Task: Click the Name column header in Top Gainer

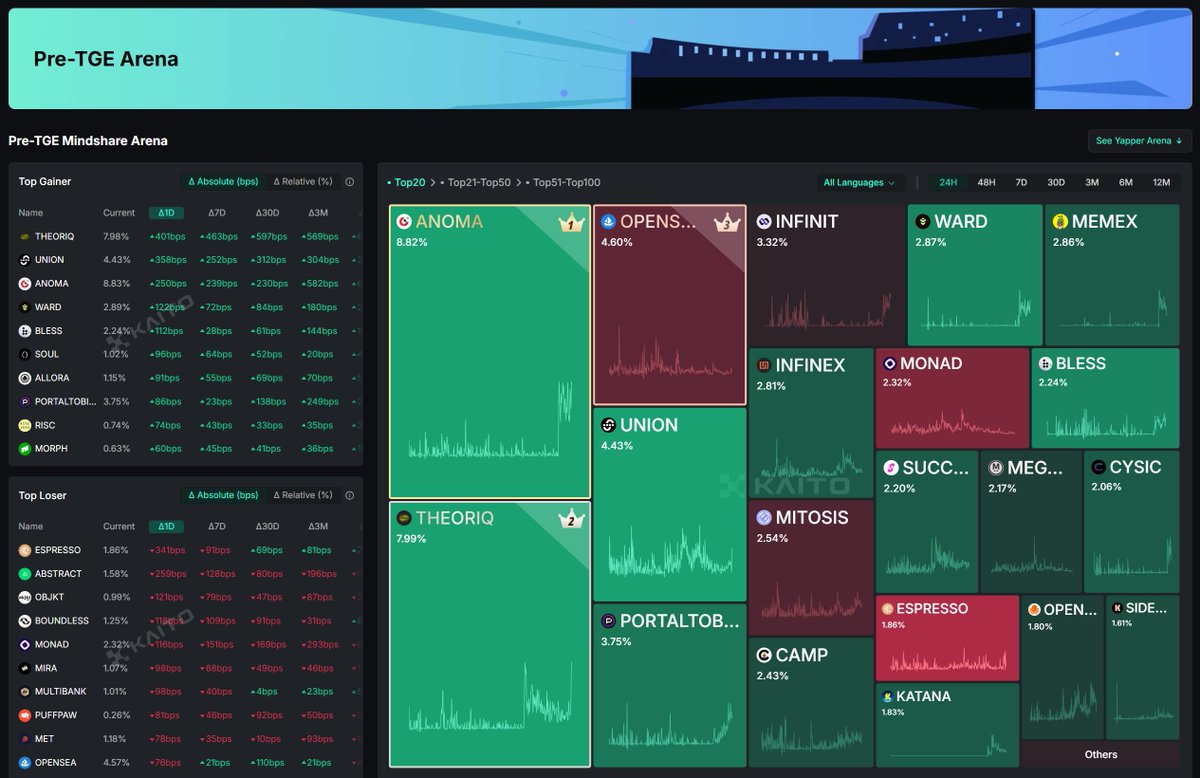Action: (x=31, y=212)
